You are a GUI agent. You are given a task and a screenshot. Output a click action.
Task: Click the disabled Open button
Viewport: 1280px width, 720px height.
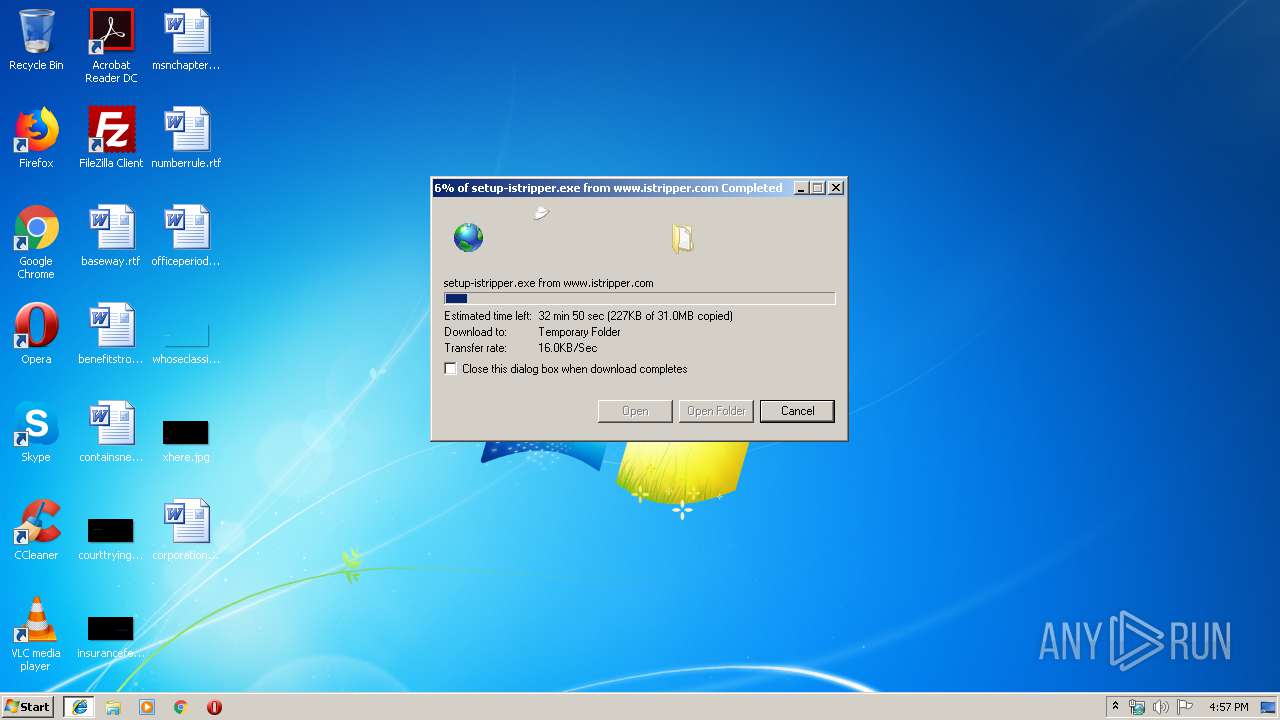click(635, 411)
